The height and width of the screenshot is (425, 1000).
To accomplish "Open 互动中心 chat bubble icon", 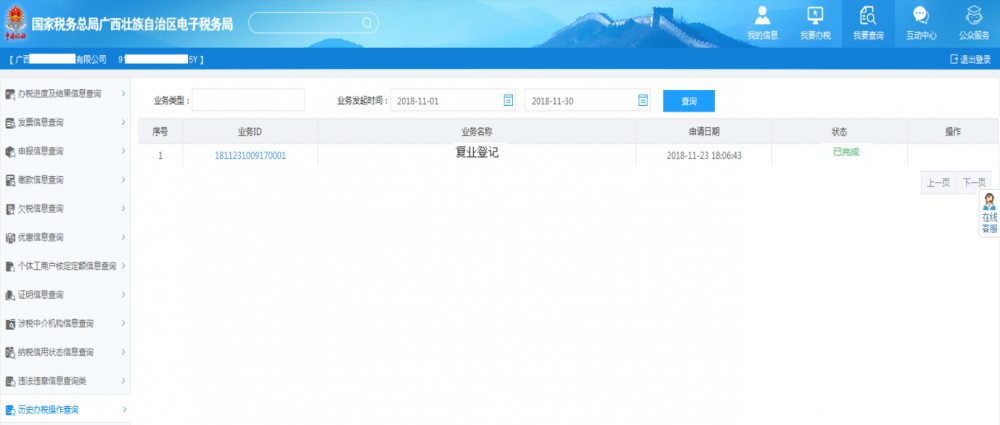I will [x=921, y=15].
